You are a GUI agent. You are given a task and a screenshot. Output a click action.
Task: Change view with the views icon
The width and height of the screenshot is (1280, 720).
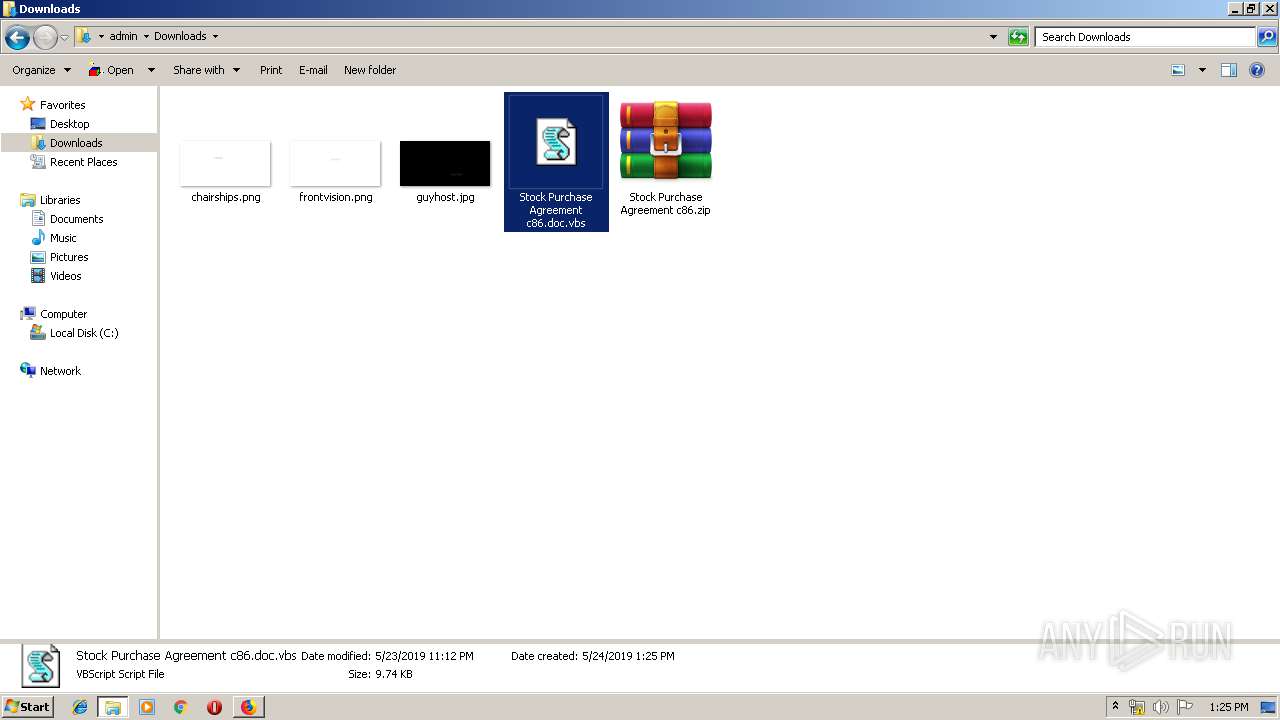[x=1178, y=70]
